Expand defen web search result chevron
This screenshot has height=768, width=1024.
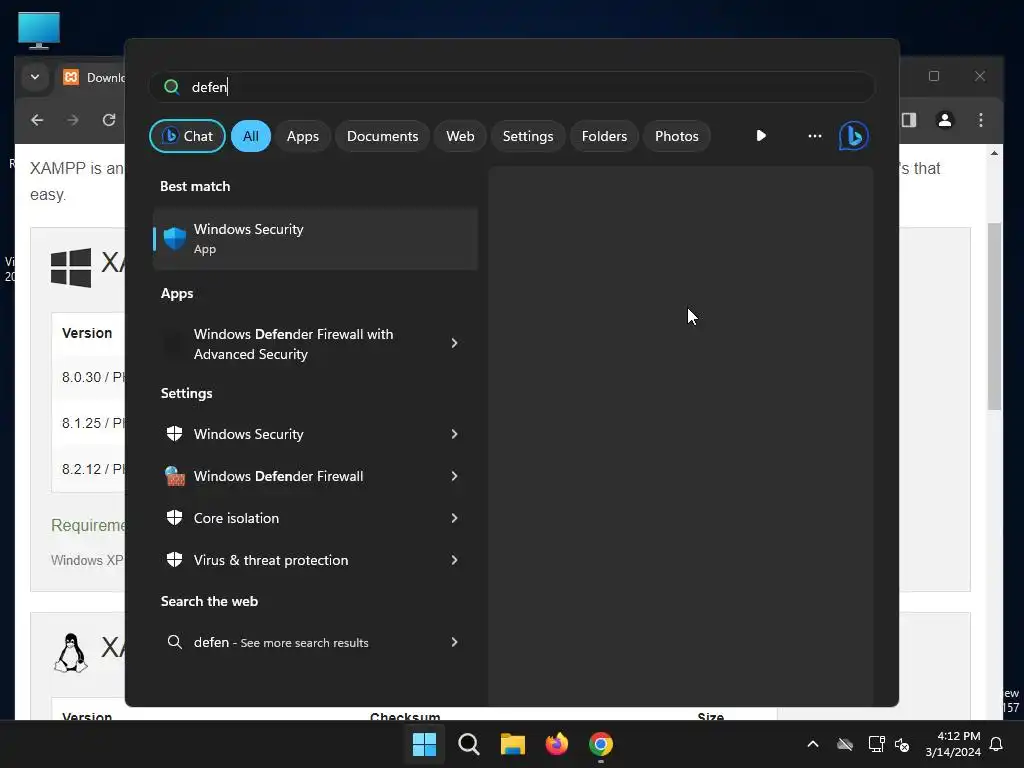pos(455,642)
